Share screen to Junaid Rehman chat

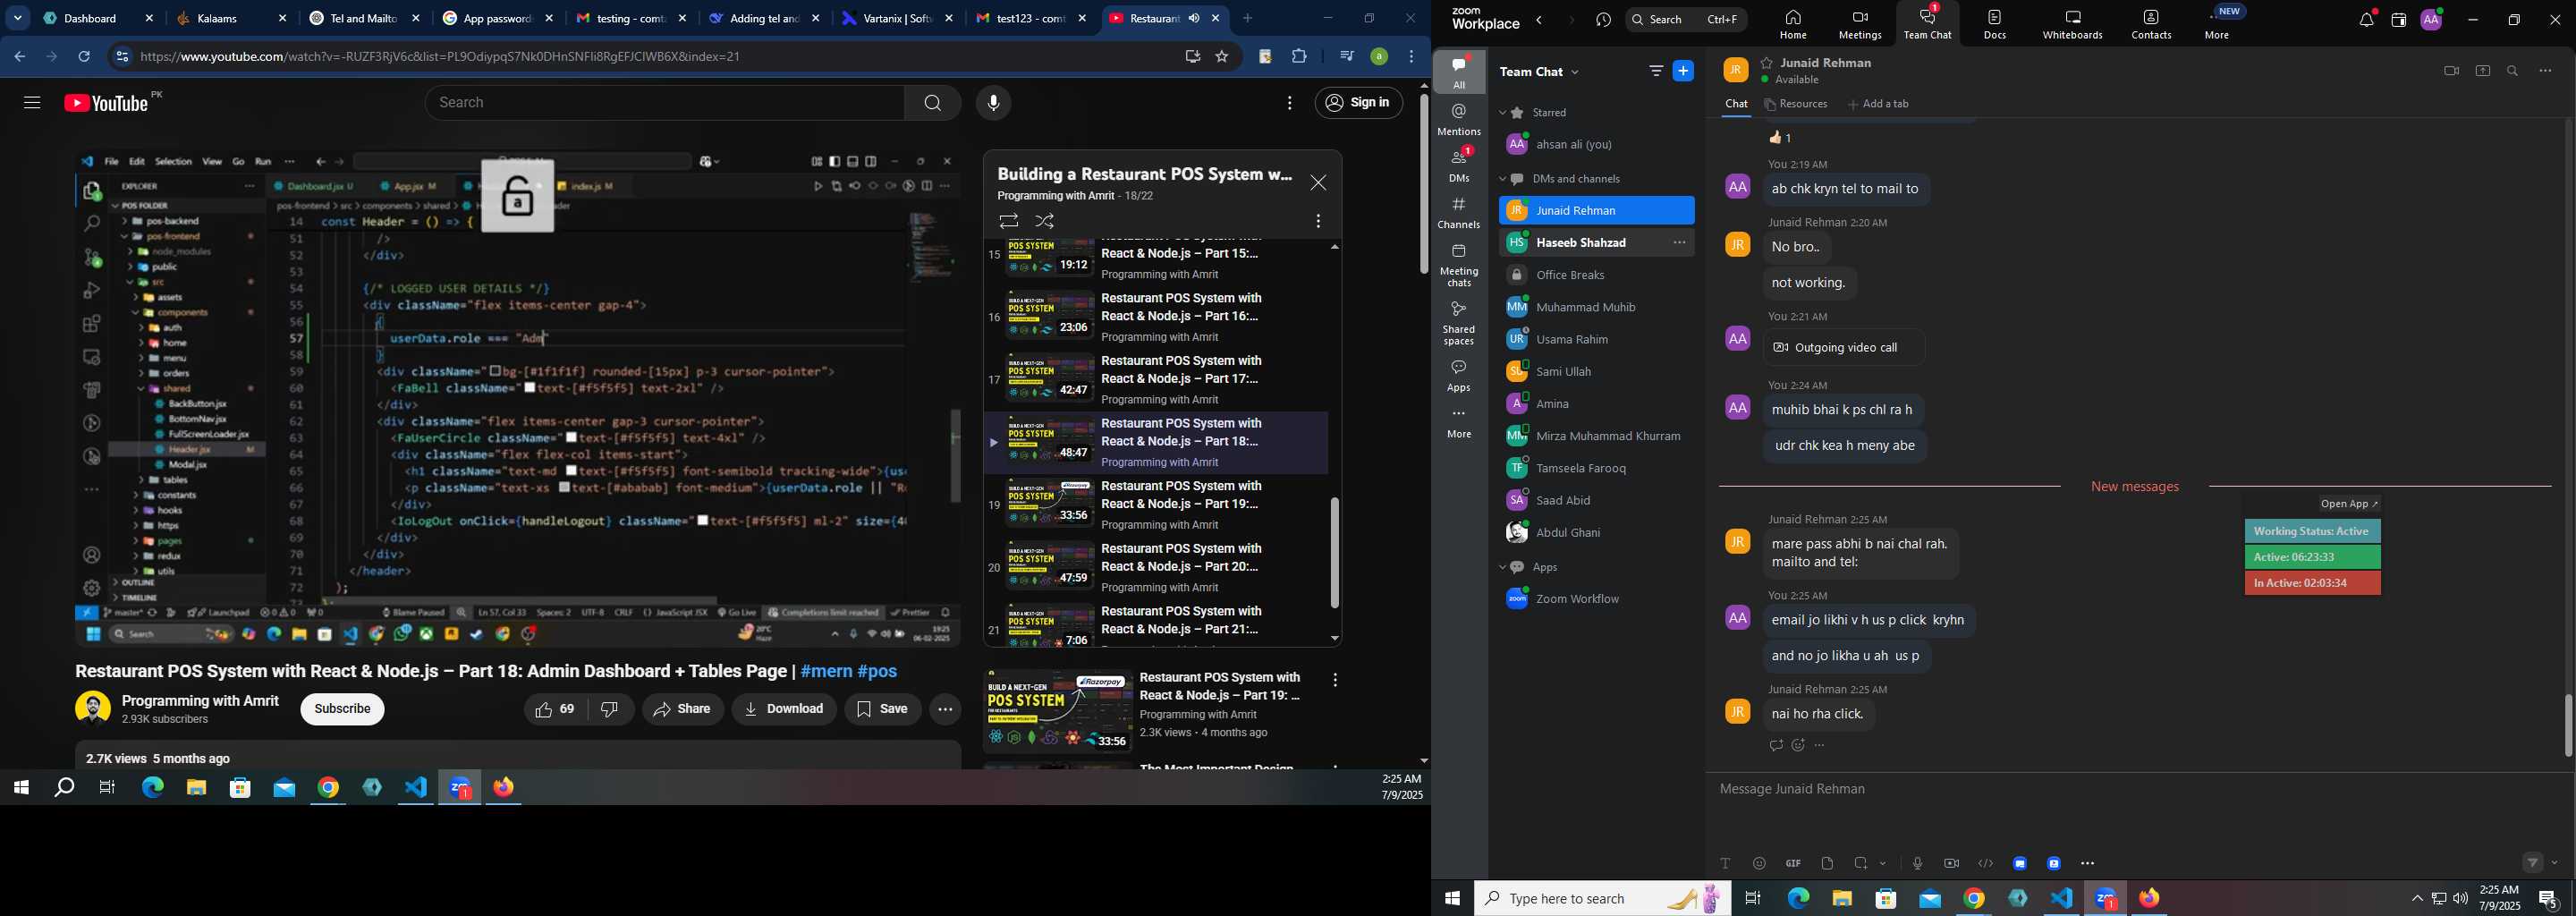2482,71
